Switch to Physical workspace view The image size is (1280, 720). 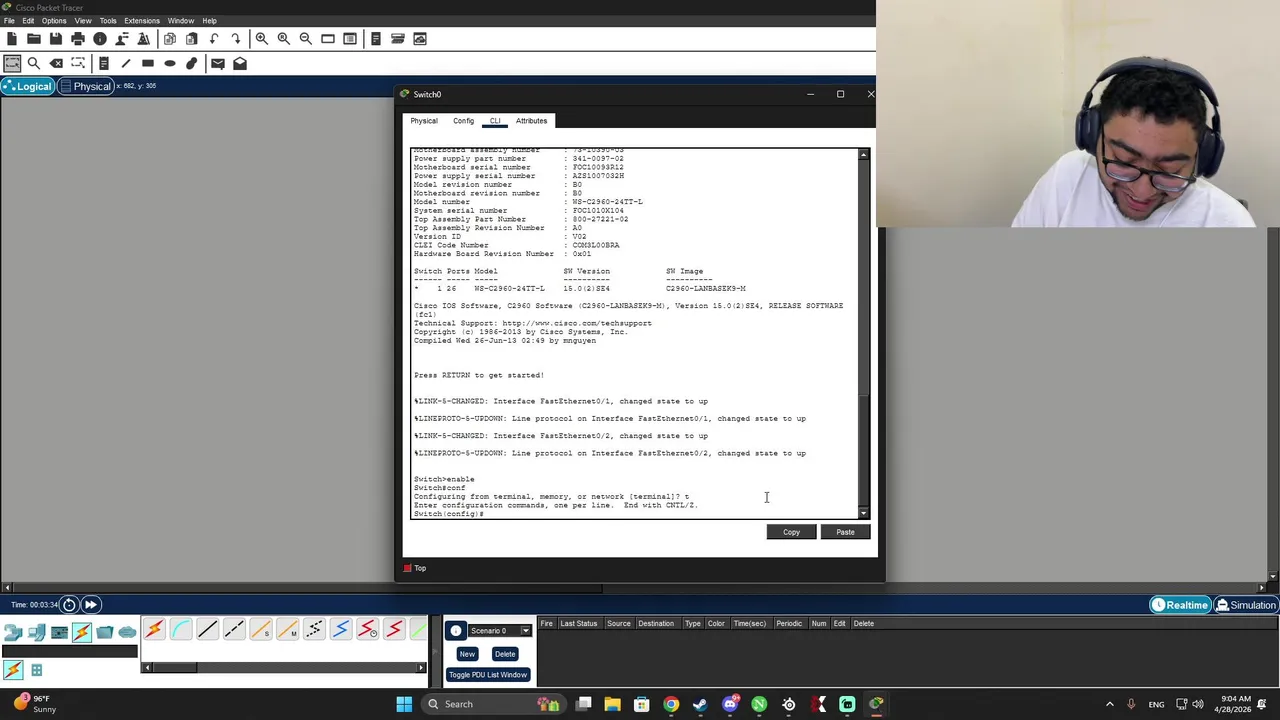click(85, 86)
